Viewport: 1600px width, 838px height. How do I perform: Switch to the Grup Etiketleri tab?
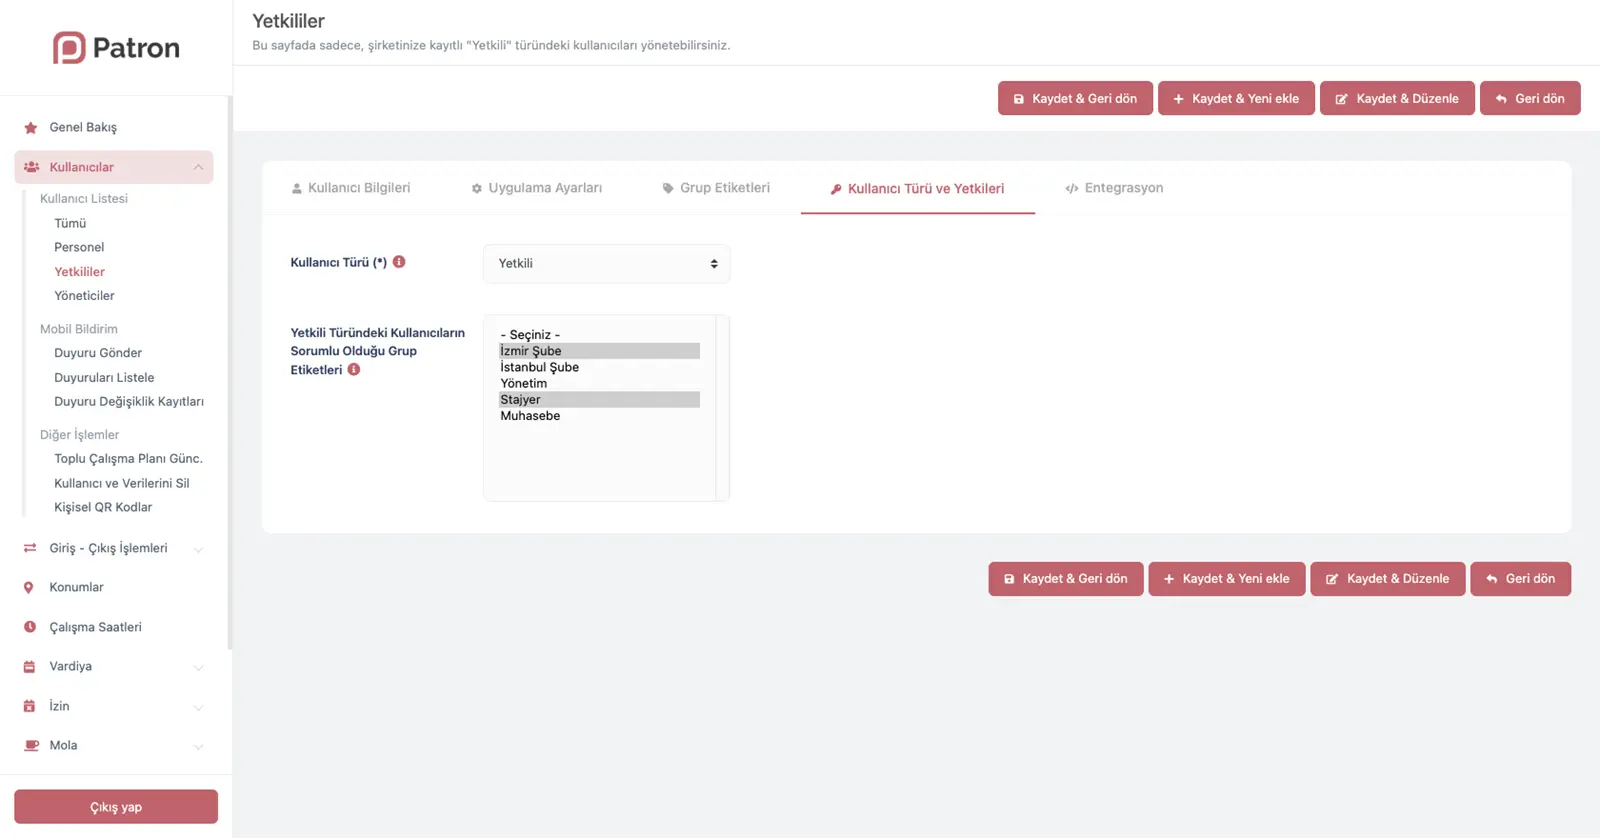click(x=716, y=188)
